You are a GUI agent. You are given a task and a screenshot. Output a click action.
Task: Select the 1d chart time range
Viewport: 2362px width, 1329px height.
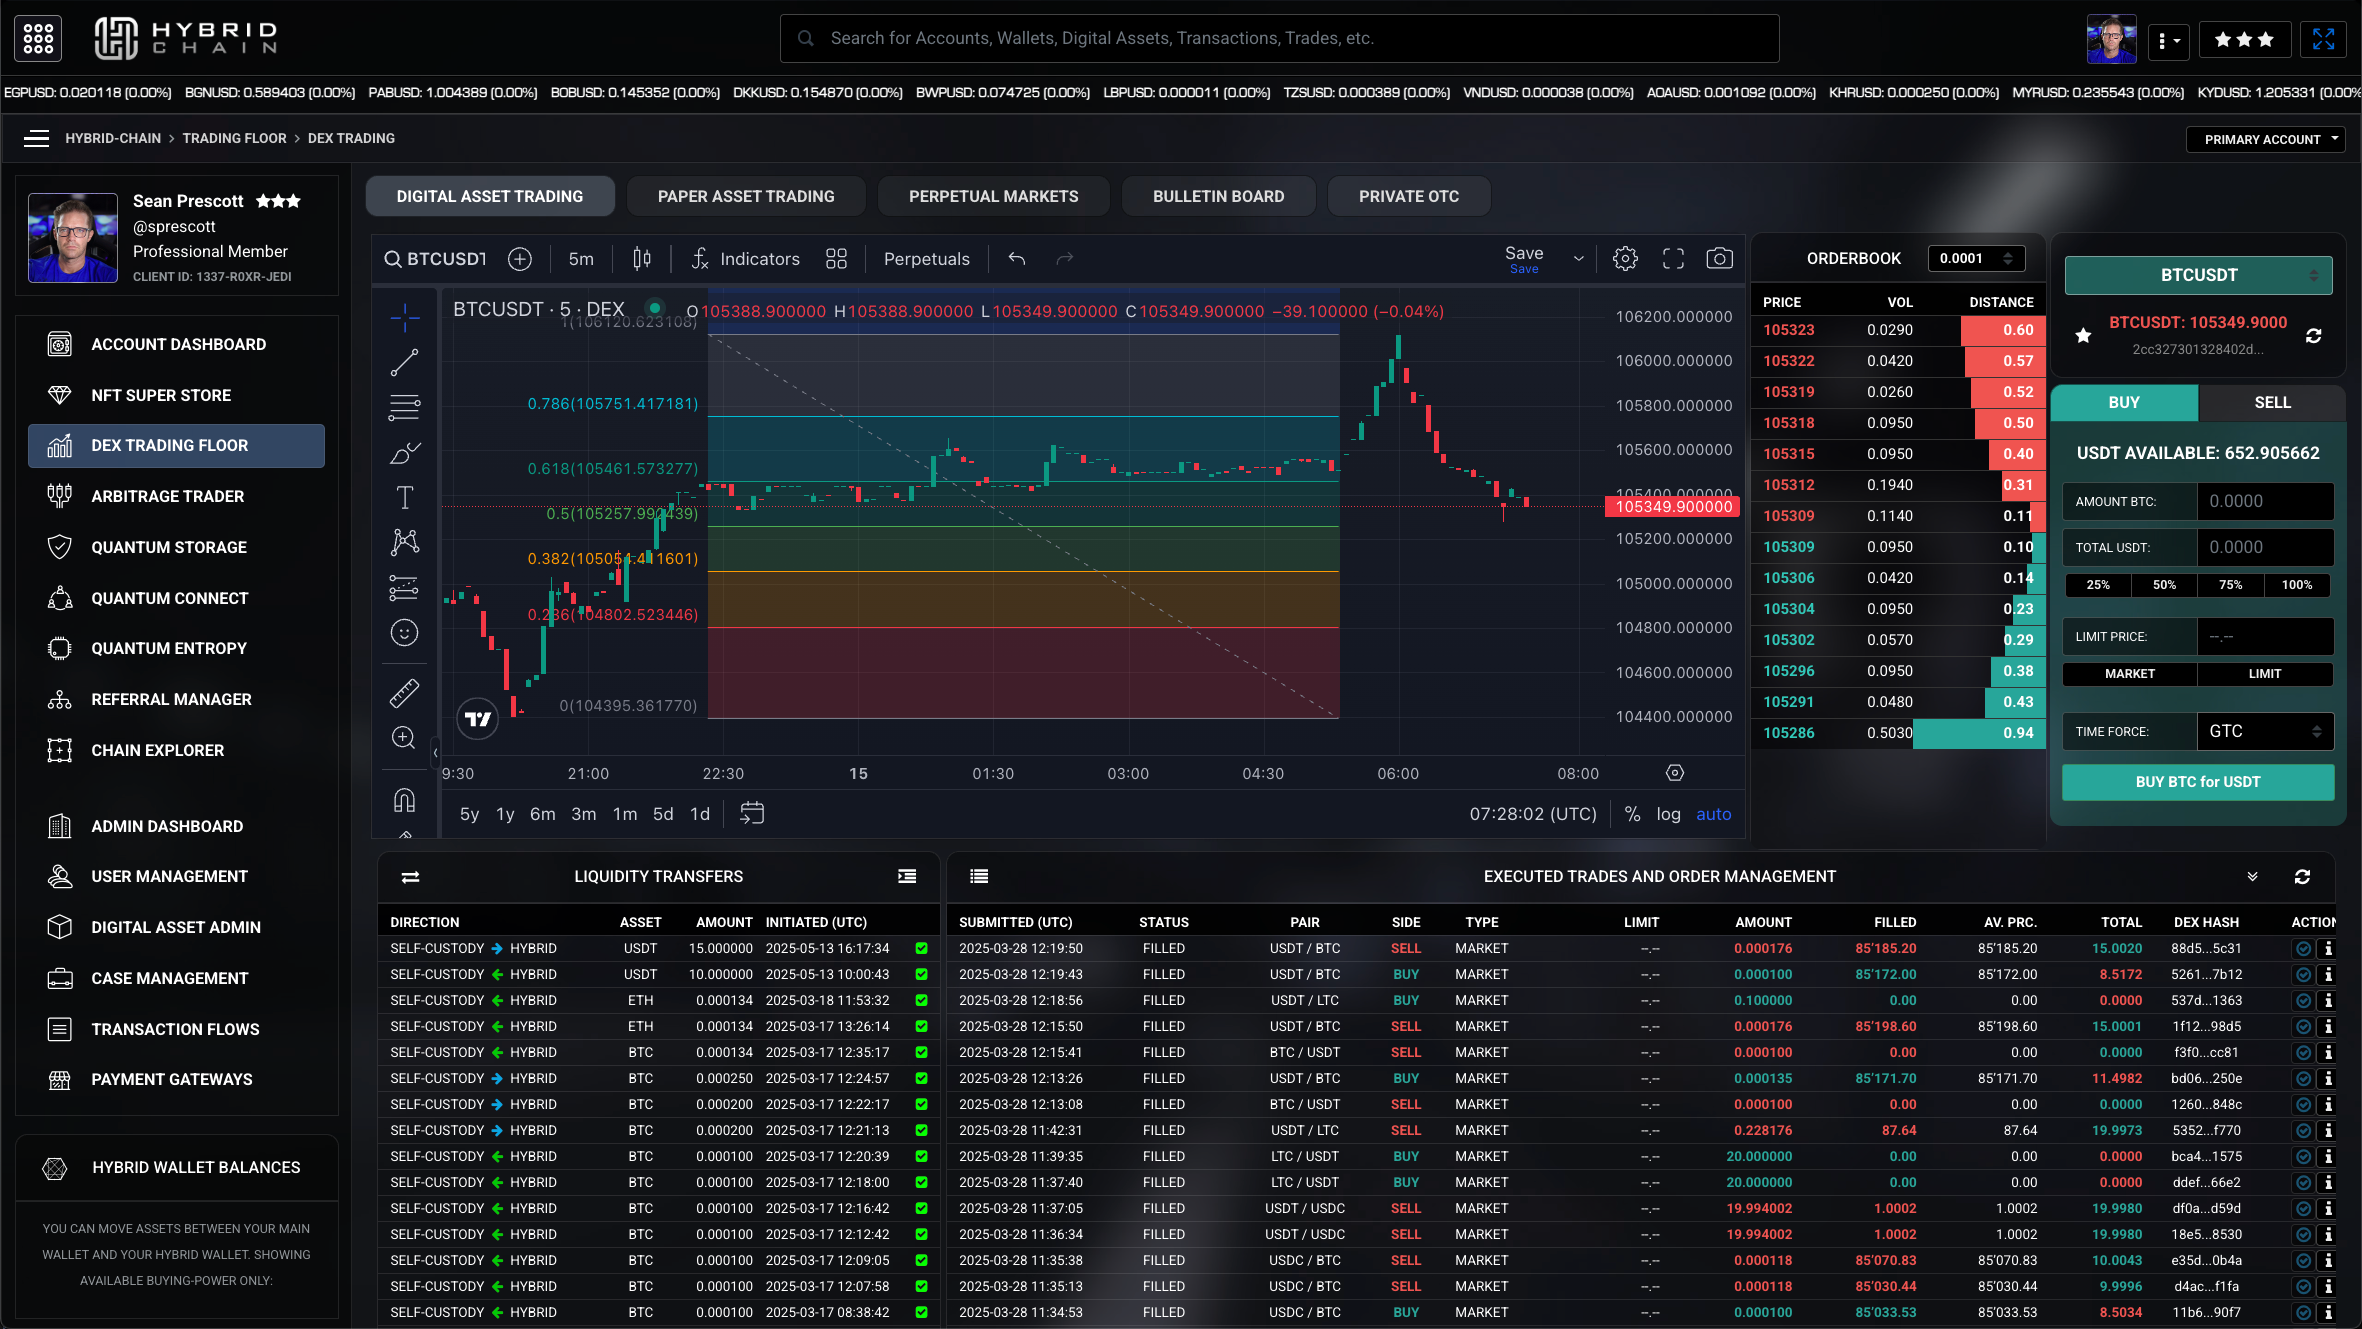700,814
